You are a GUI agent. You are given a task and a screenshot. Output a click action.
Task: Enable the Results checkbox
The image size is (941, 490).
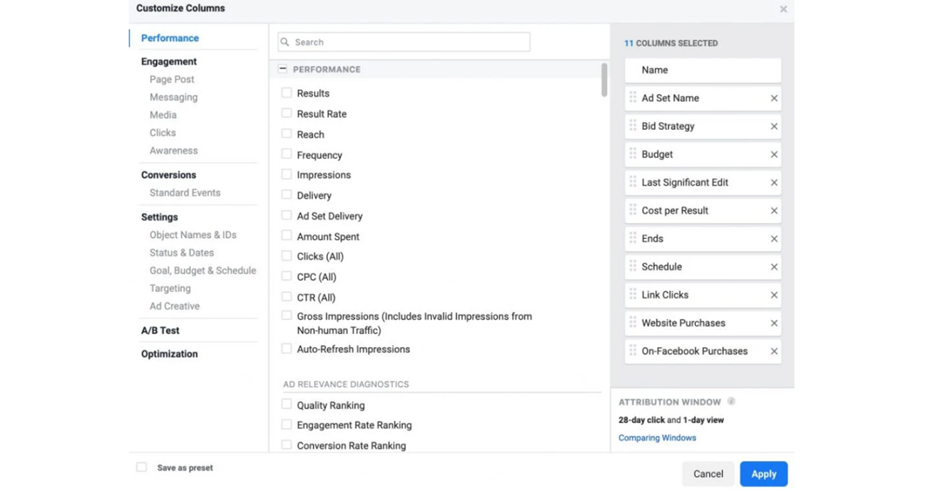[x=287, y=93]
